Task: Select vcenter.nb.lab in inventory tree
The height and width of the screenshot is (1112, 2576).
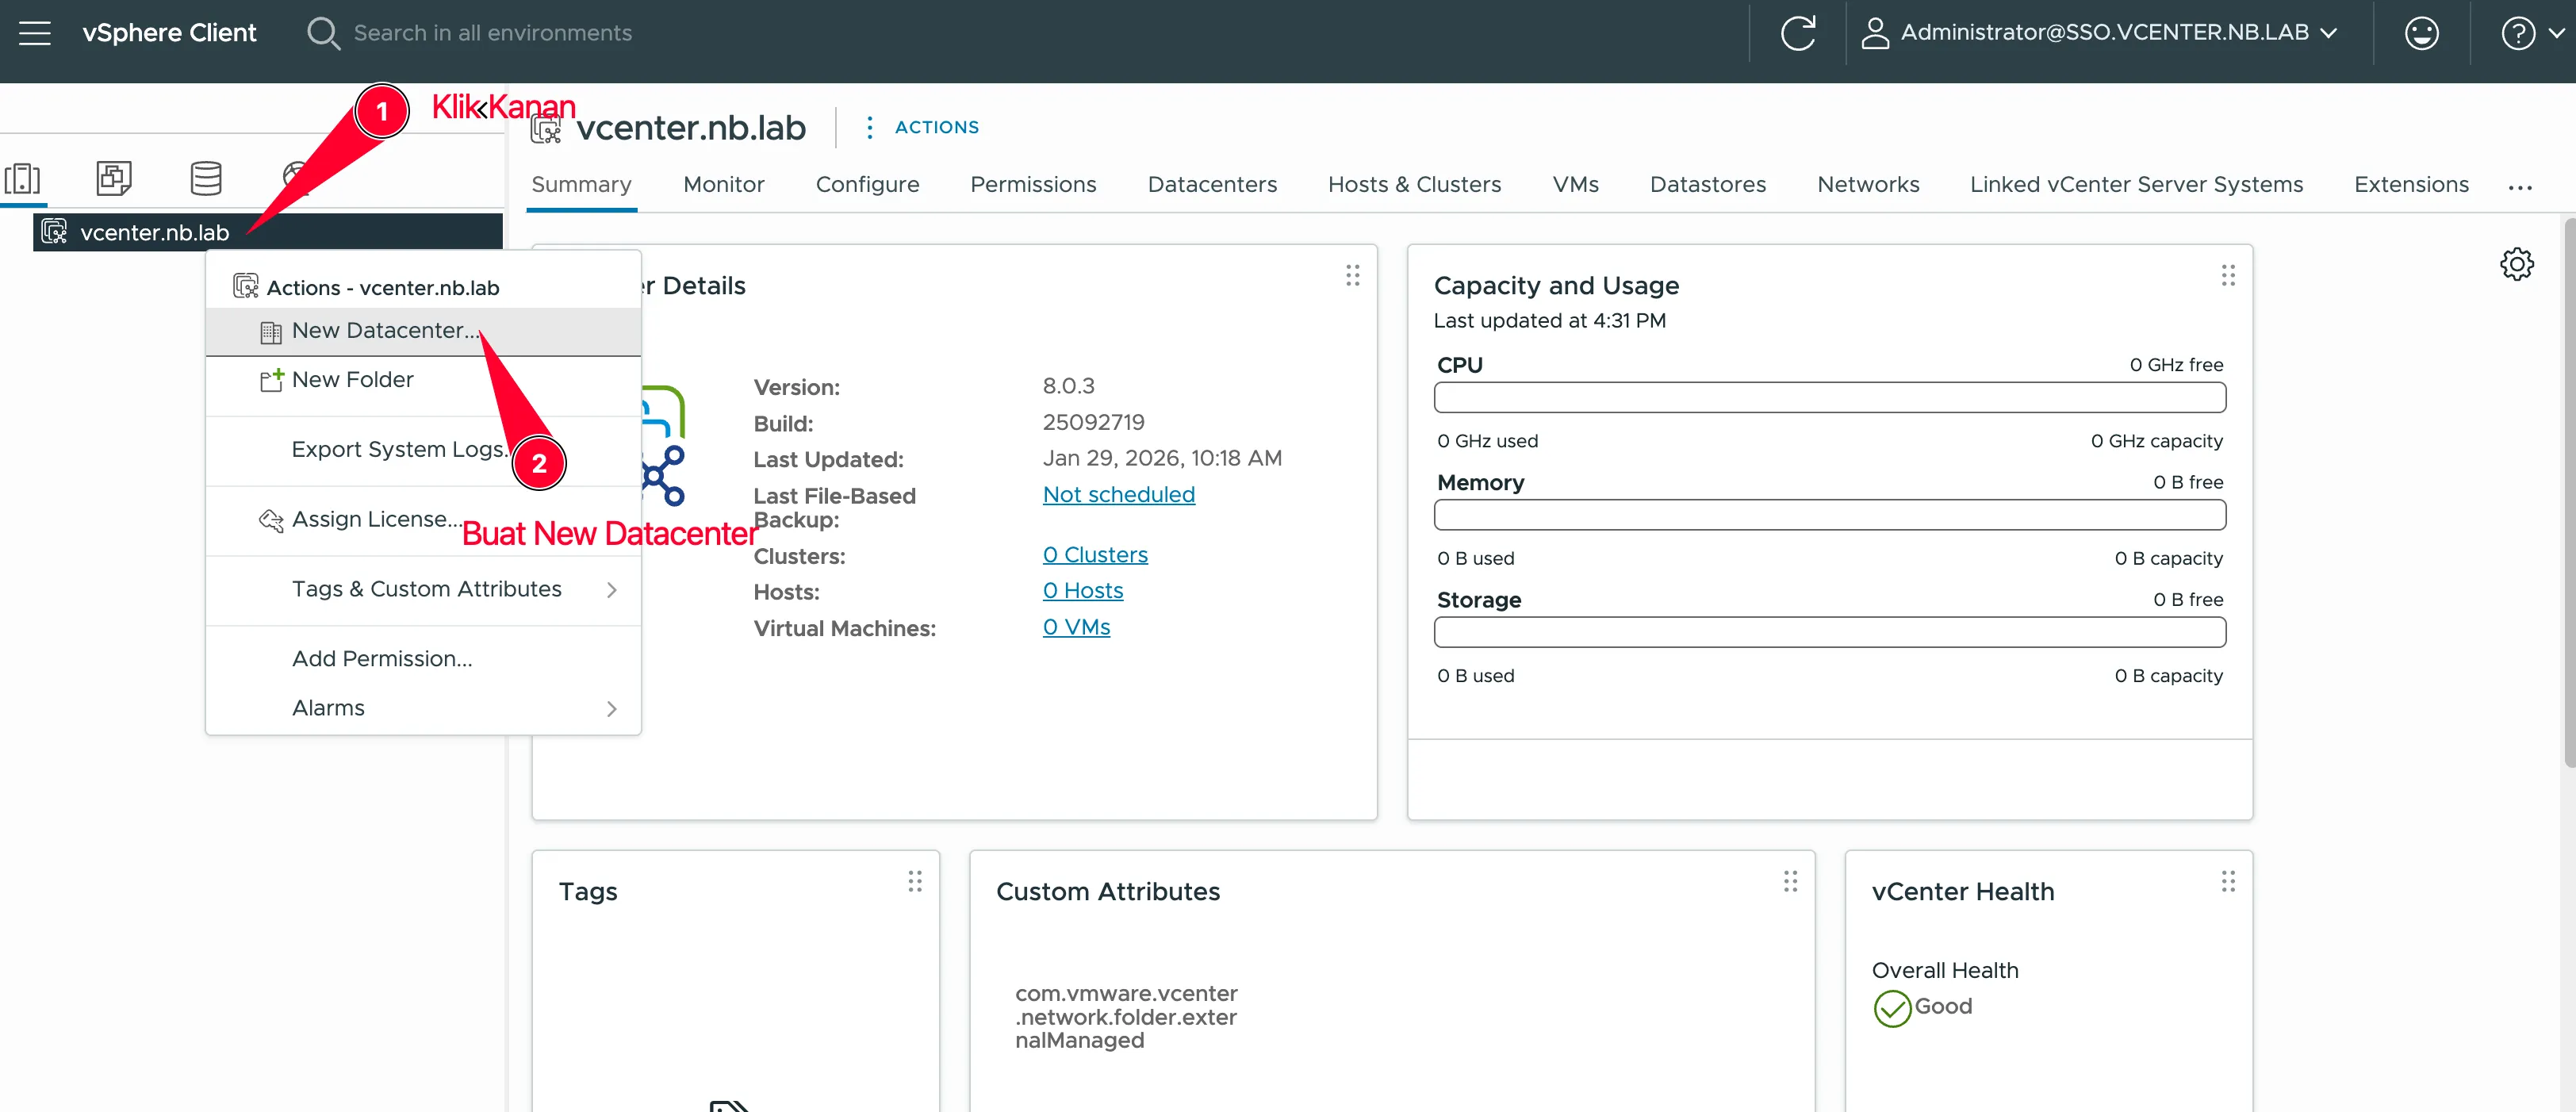Action: click(x=267, y=232)
